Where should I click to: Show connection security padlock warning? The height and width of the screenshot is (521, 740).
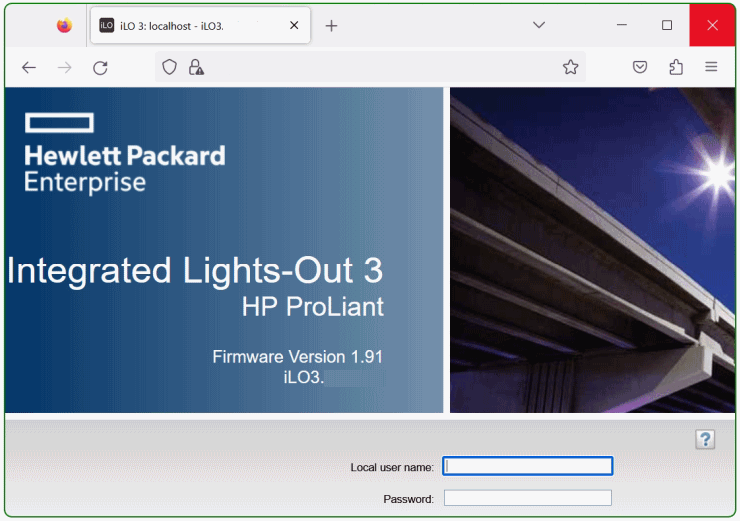[x=196, y=67]
